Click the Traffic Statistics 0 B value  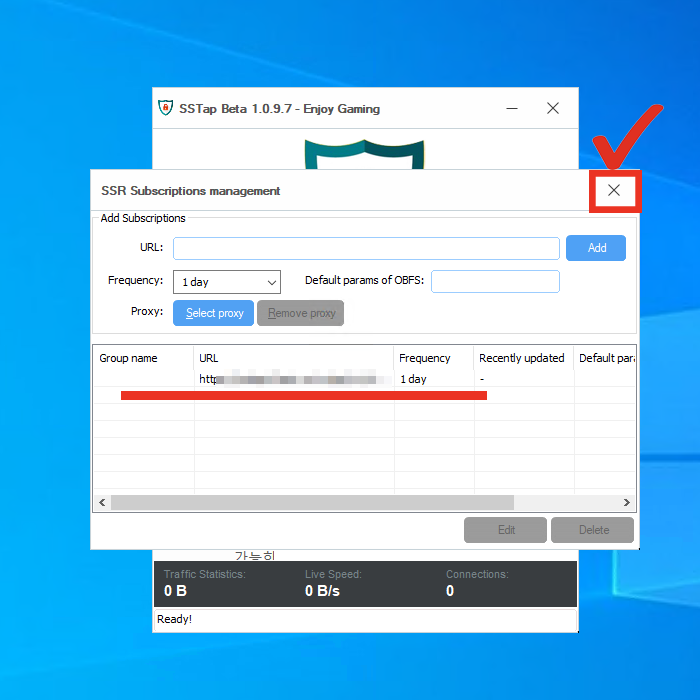click(x=175, y=591)
